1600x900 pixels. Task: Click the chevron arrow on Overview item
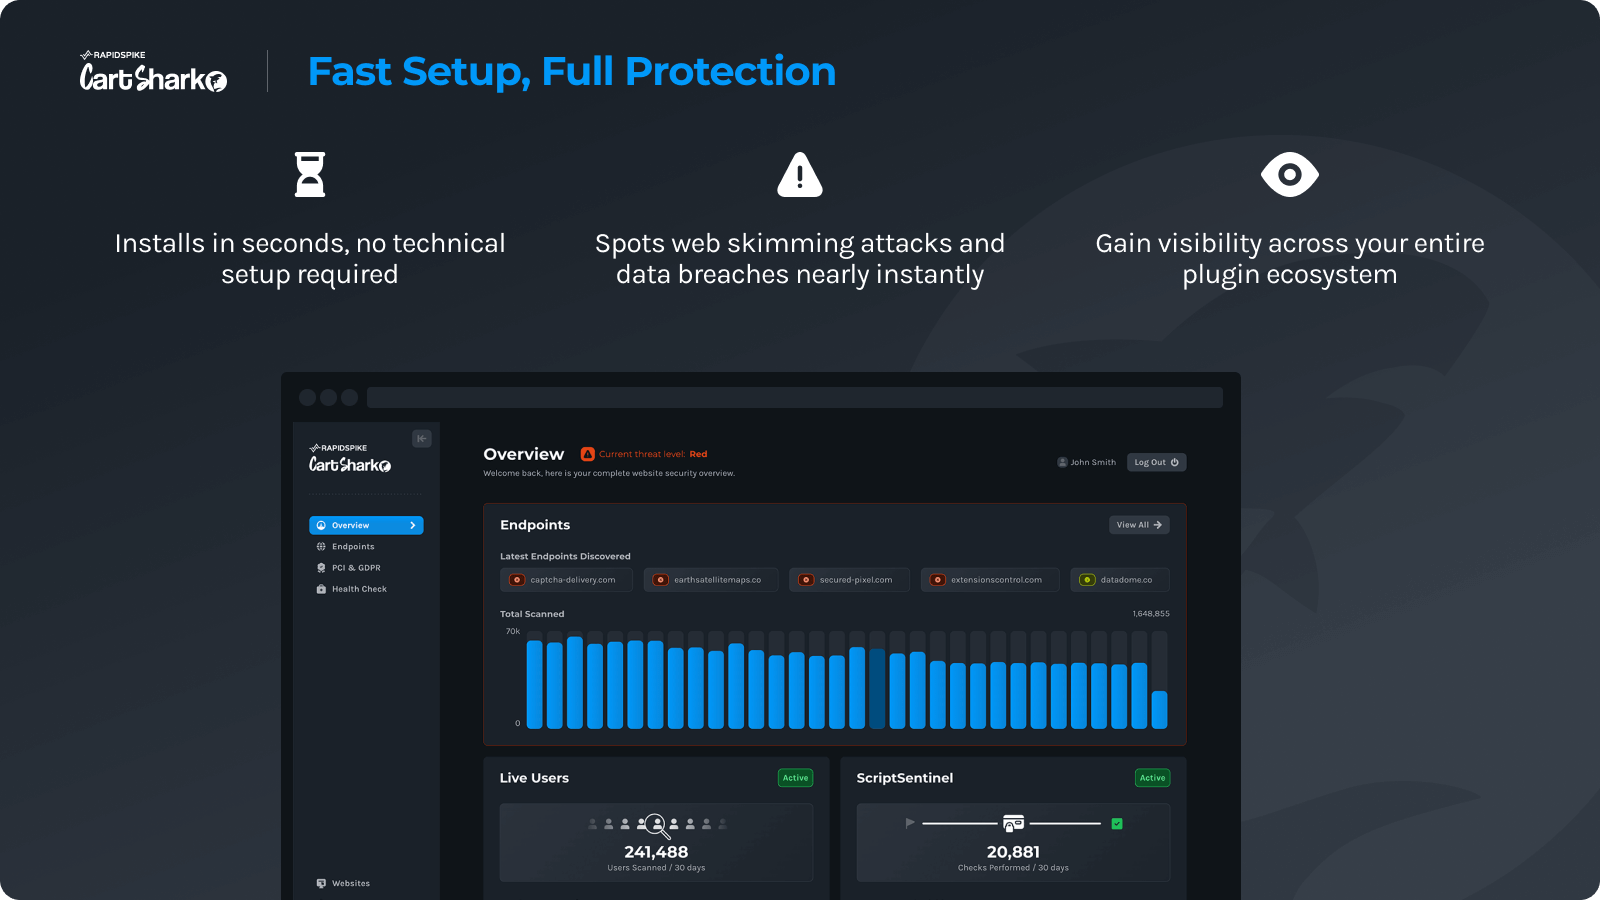[412, 525]
